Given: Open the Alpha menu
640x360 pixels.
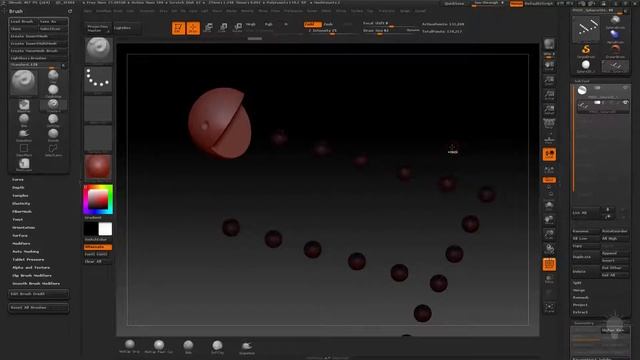Looking at the screenshot, I should coord(88,11).
